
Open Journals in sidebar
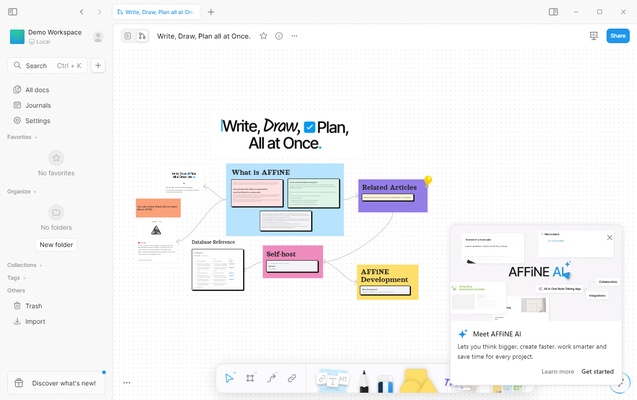38,105
